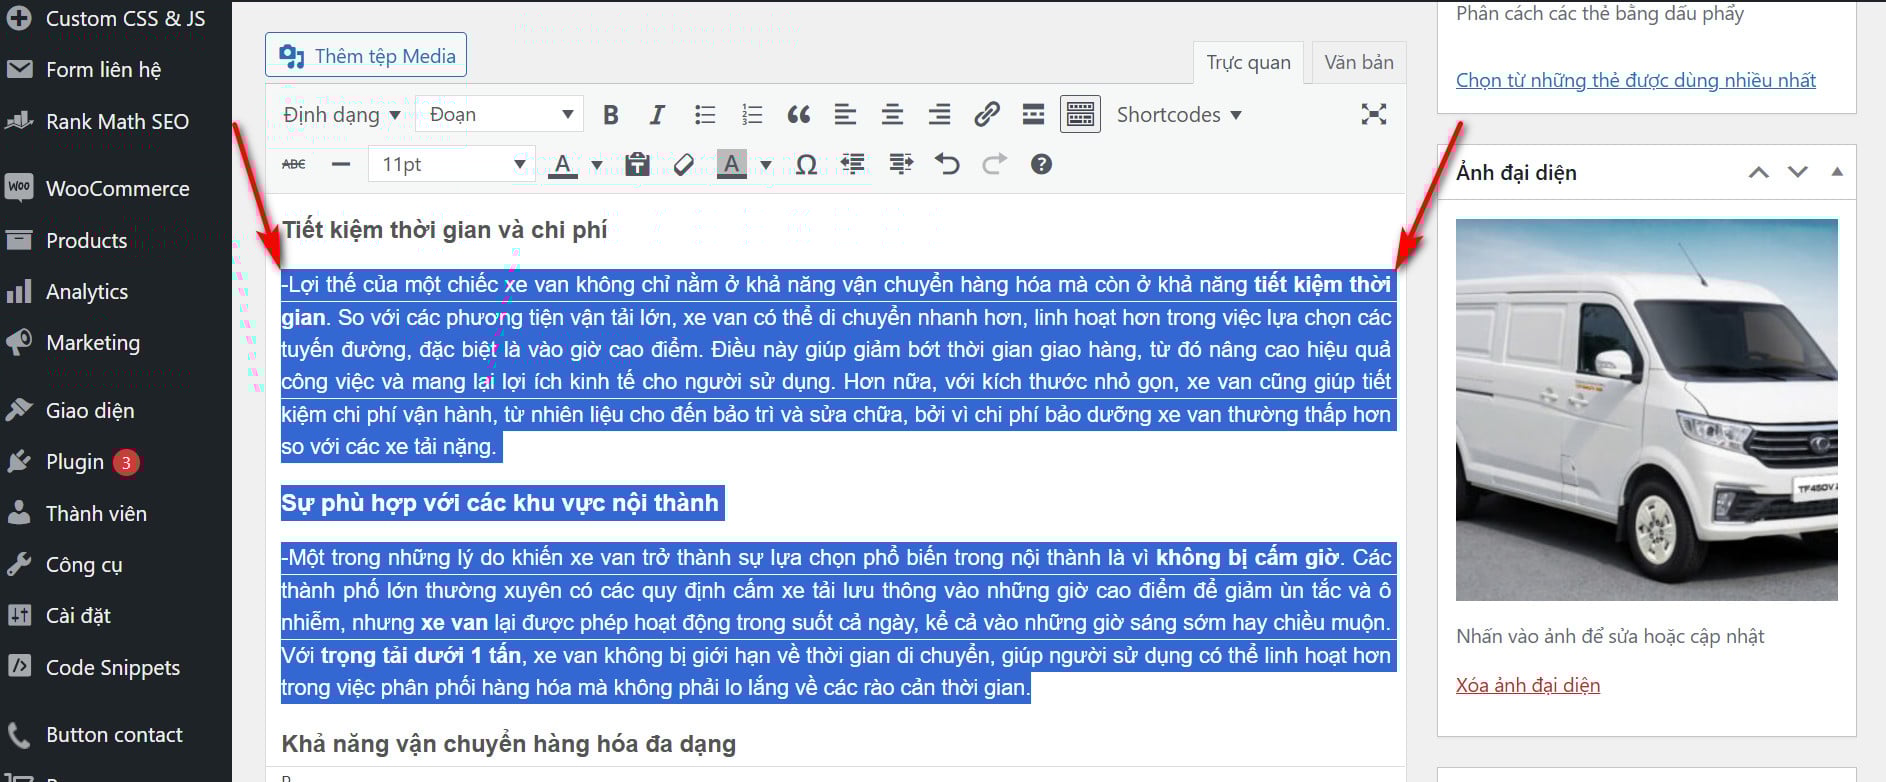The height and width of the screenshot is (782, 1886).
Task: Align text left
Action: [845, 115]
